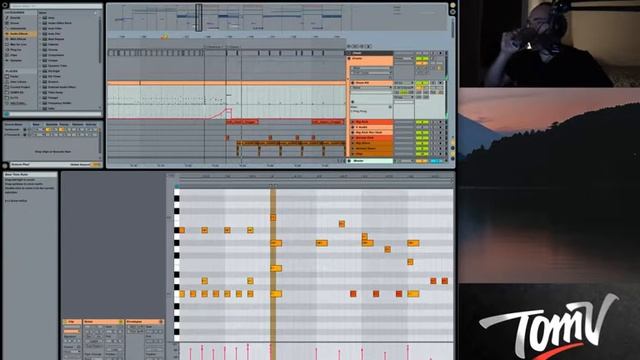Select the EQ Three device
This screenshot has height=360, width=640.
(x=54, y=76)
